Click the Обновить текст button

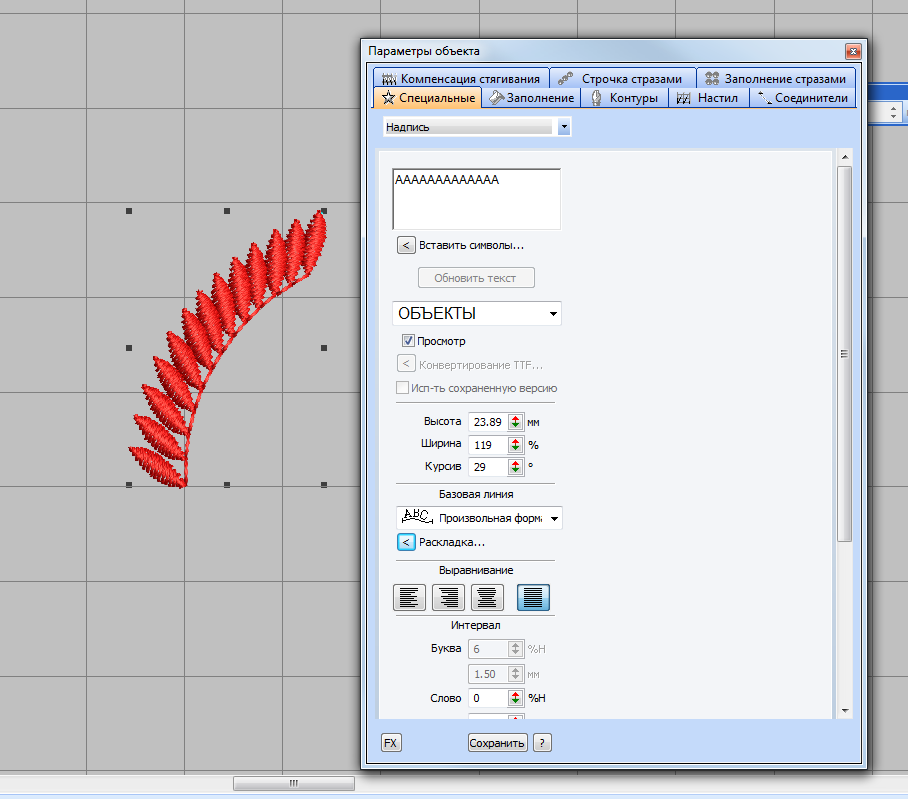[x=476, y=278]
